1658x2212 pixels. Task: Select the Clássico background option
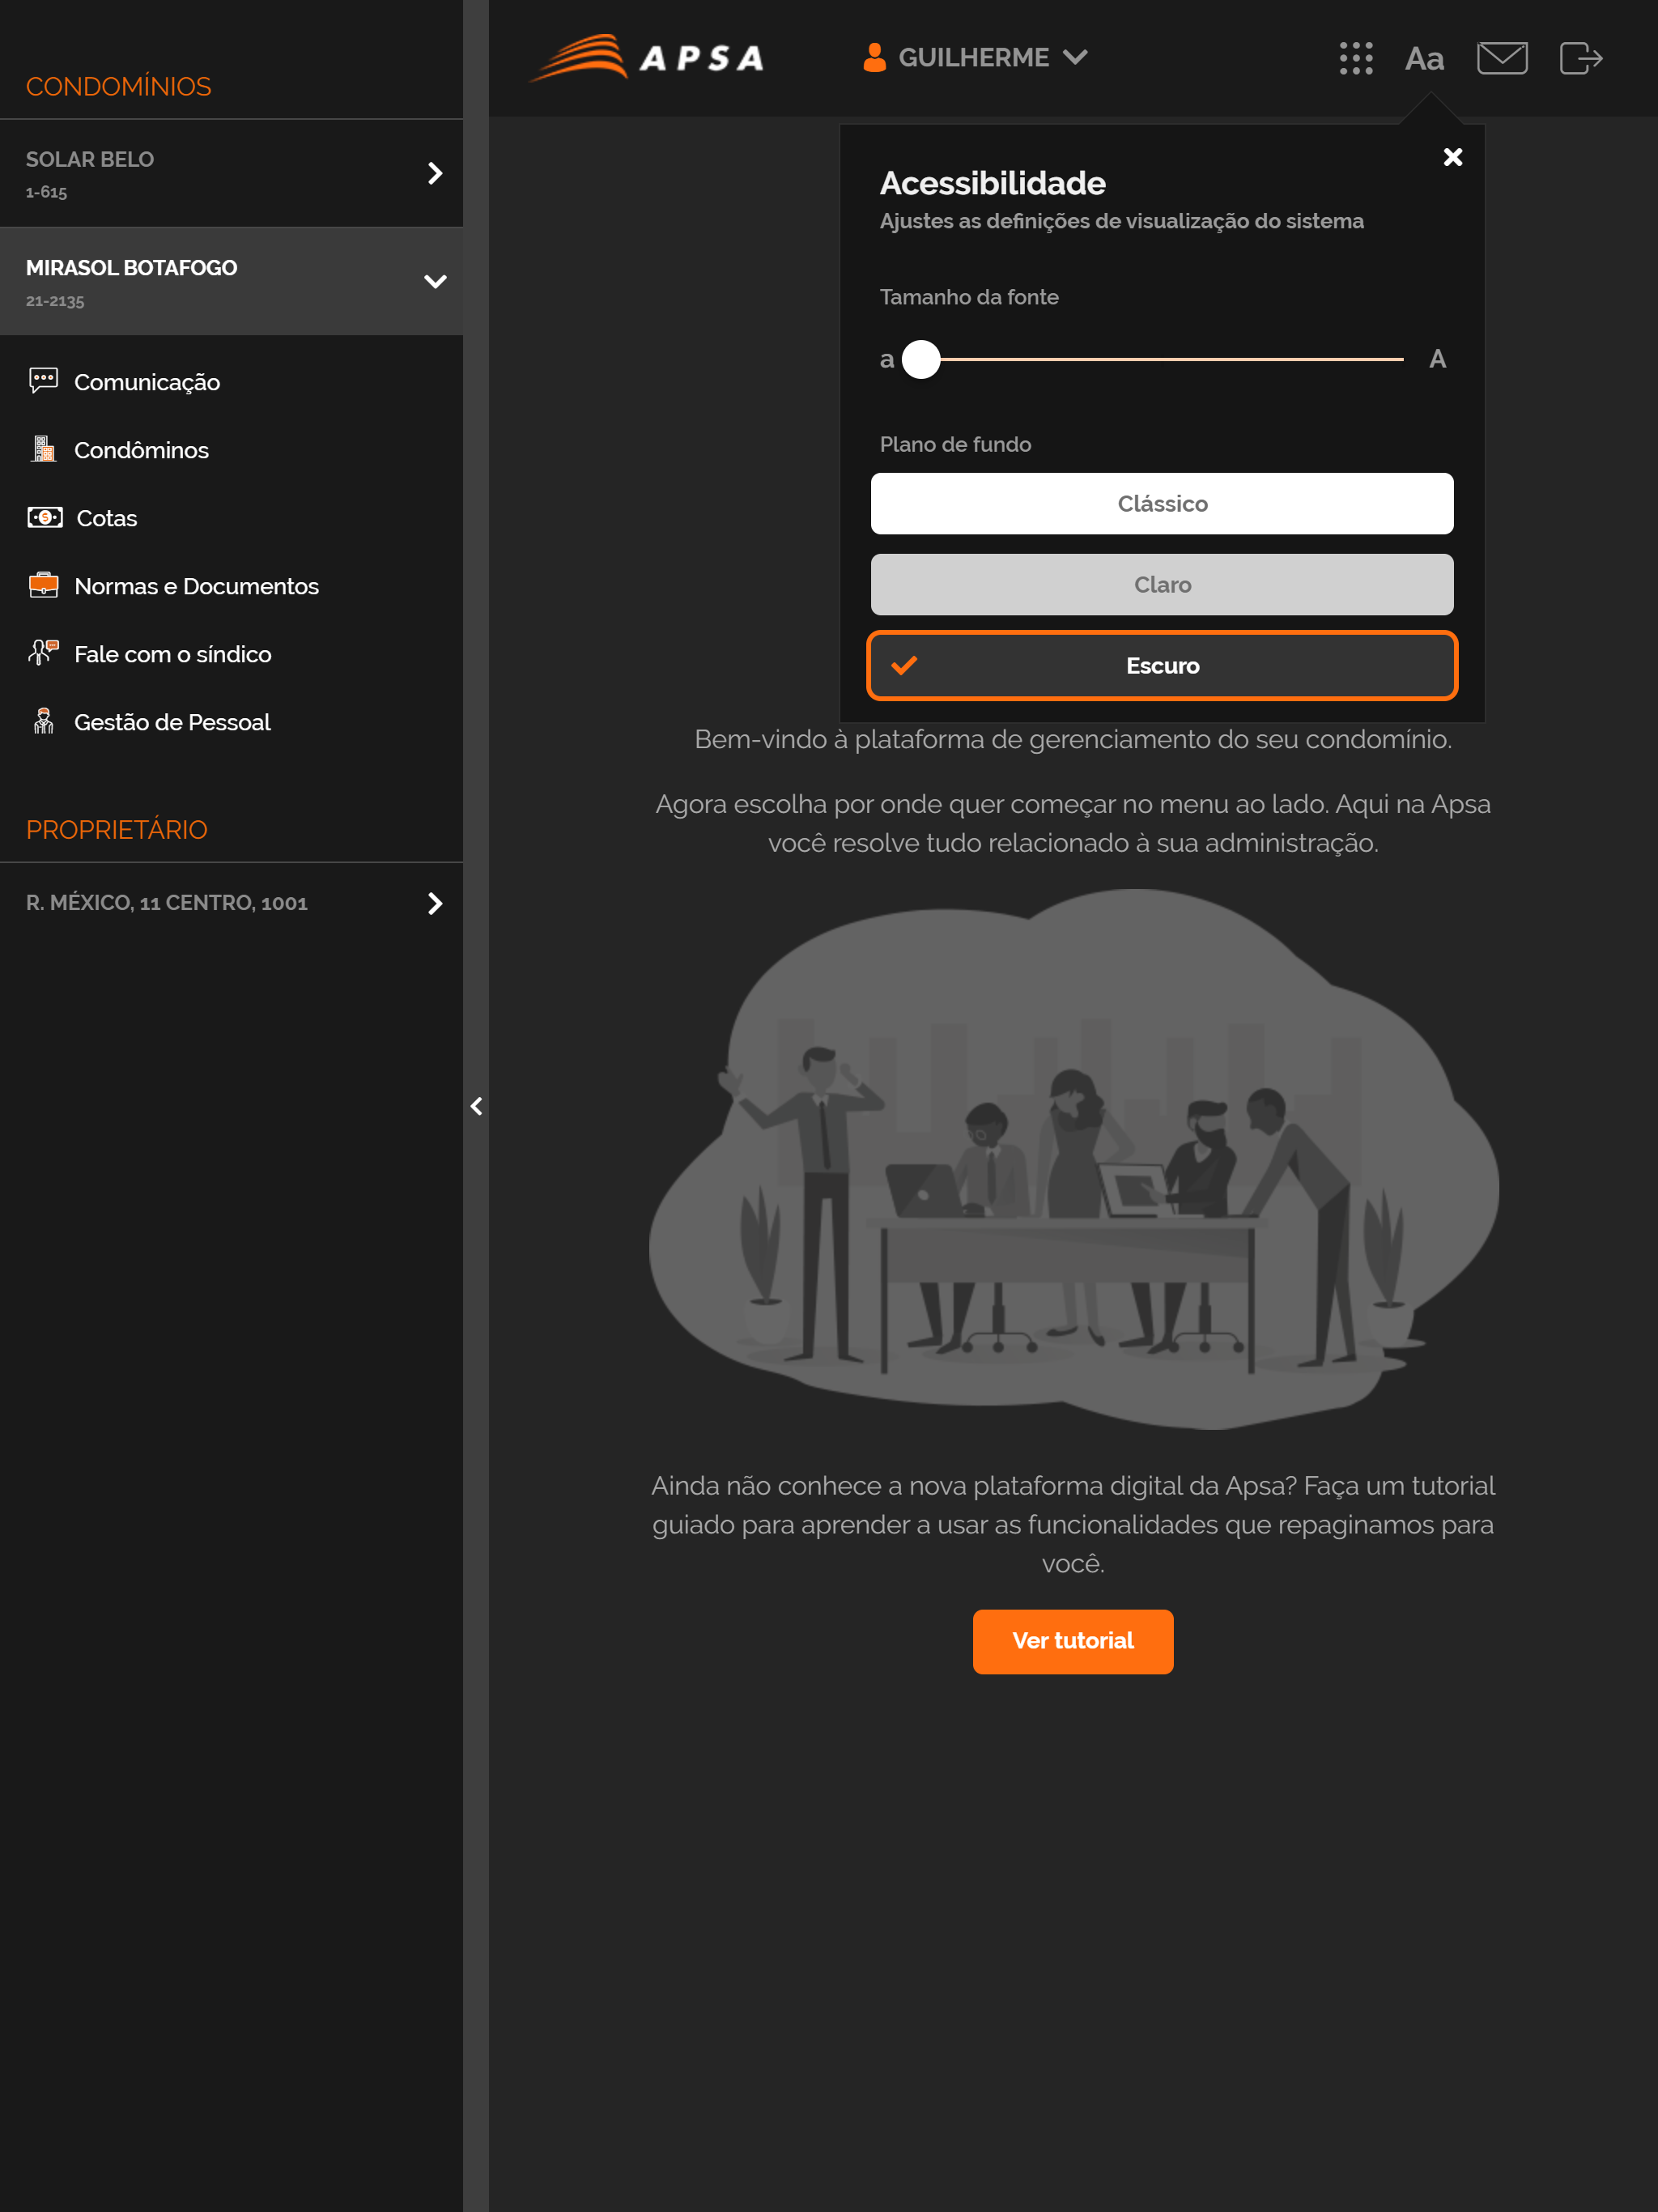(1162, 504)
